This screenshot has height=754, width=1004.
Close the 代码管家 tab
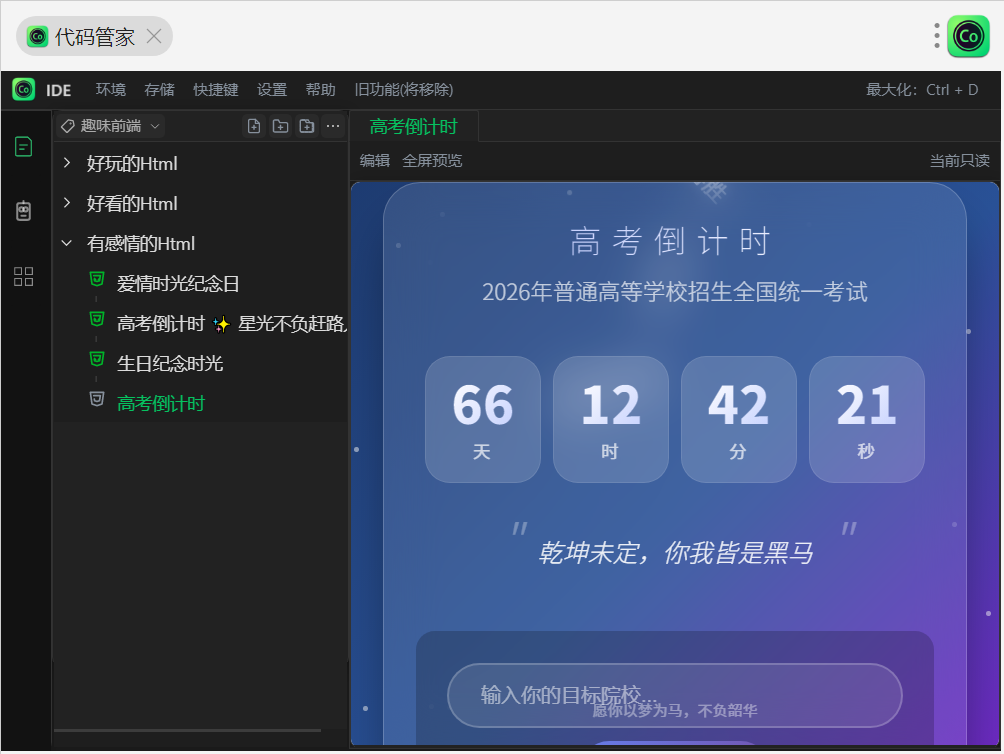point(154,37)
